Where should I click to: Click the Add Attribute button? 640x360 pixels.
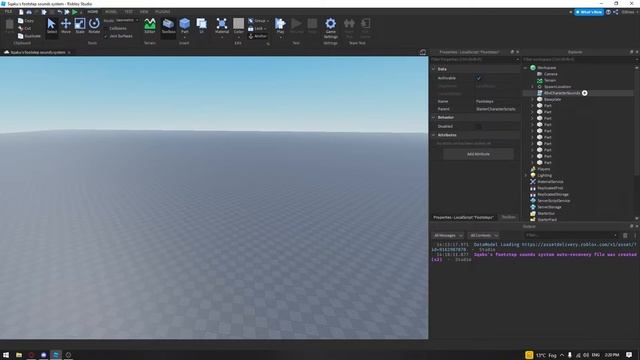coord(478,154)
